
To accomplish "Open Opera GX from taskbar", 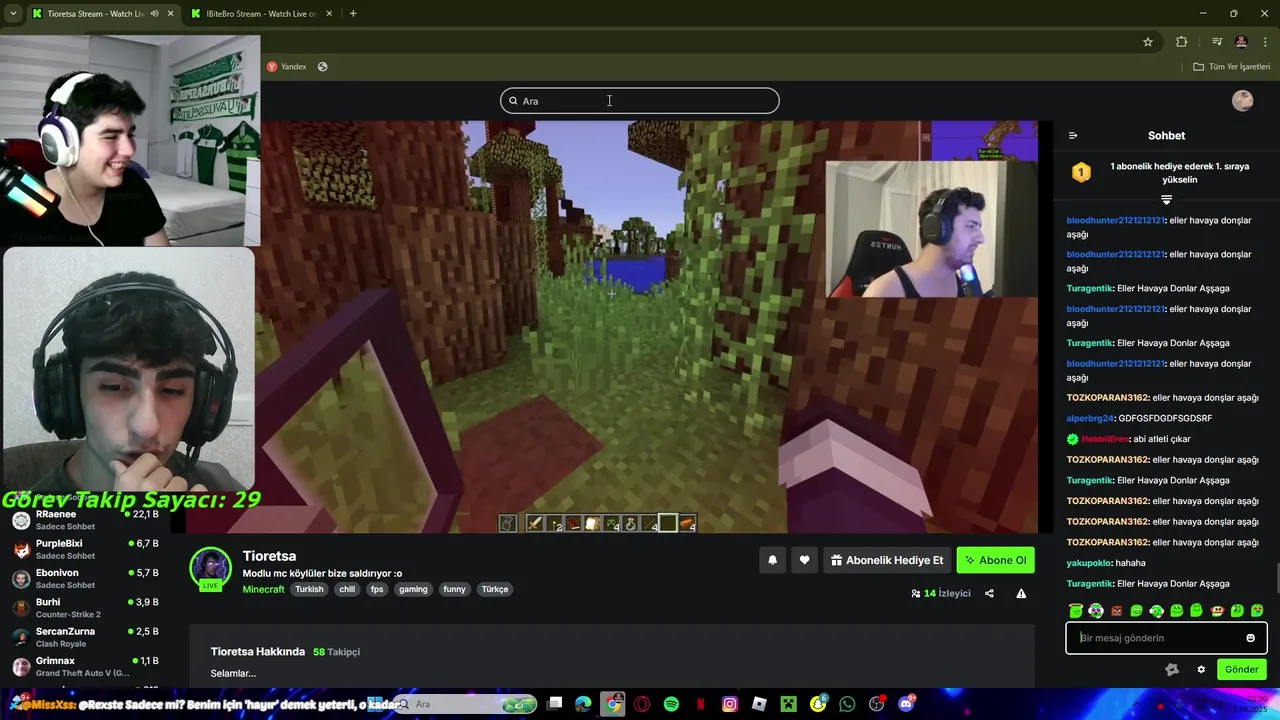I will (x=642, y=704).
